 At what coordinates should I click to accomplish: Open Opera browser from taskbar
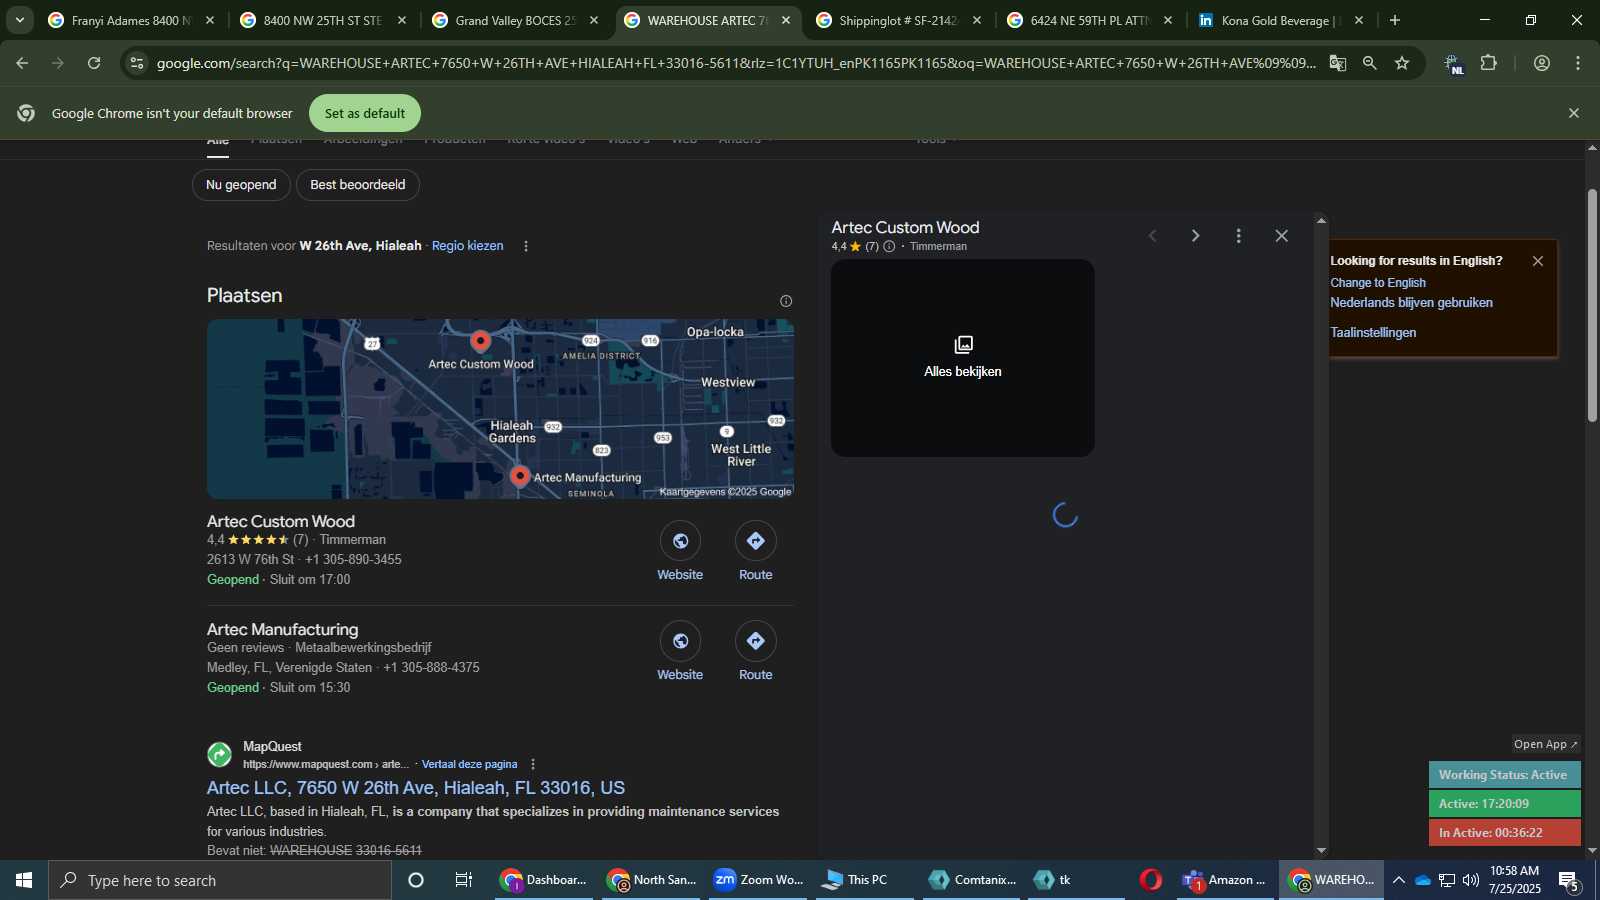click(x=1151, y=880)
